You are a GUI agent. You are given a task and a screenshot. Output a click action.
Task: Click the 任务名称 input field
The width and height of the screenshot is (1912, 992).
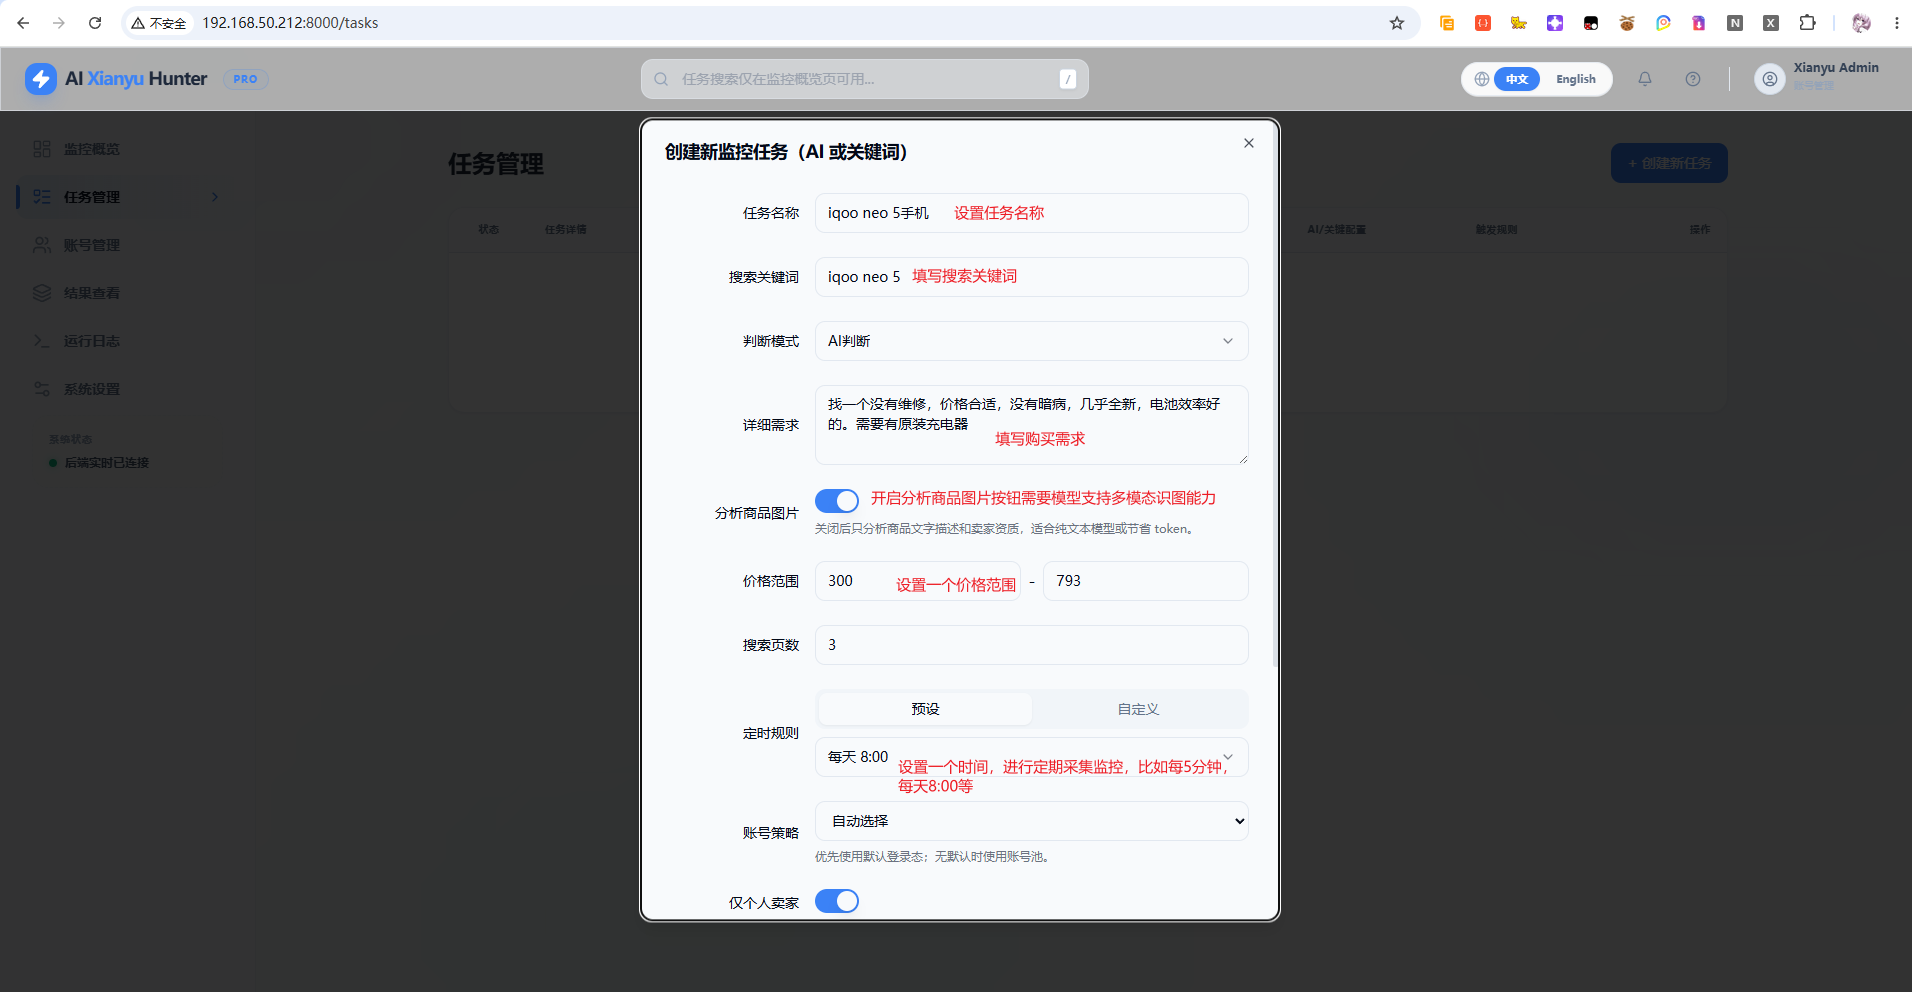coord(1032,213)
